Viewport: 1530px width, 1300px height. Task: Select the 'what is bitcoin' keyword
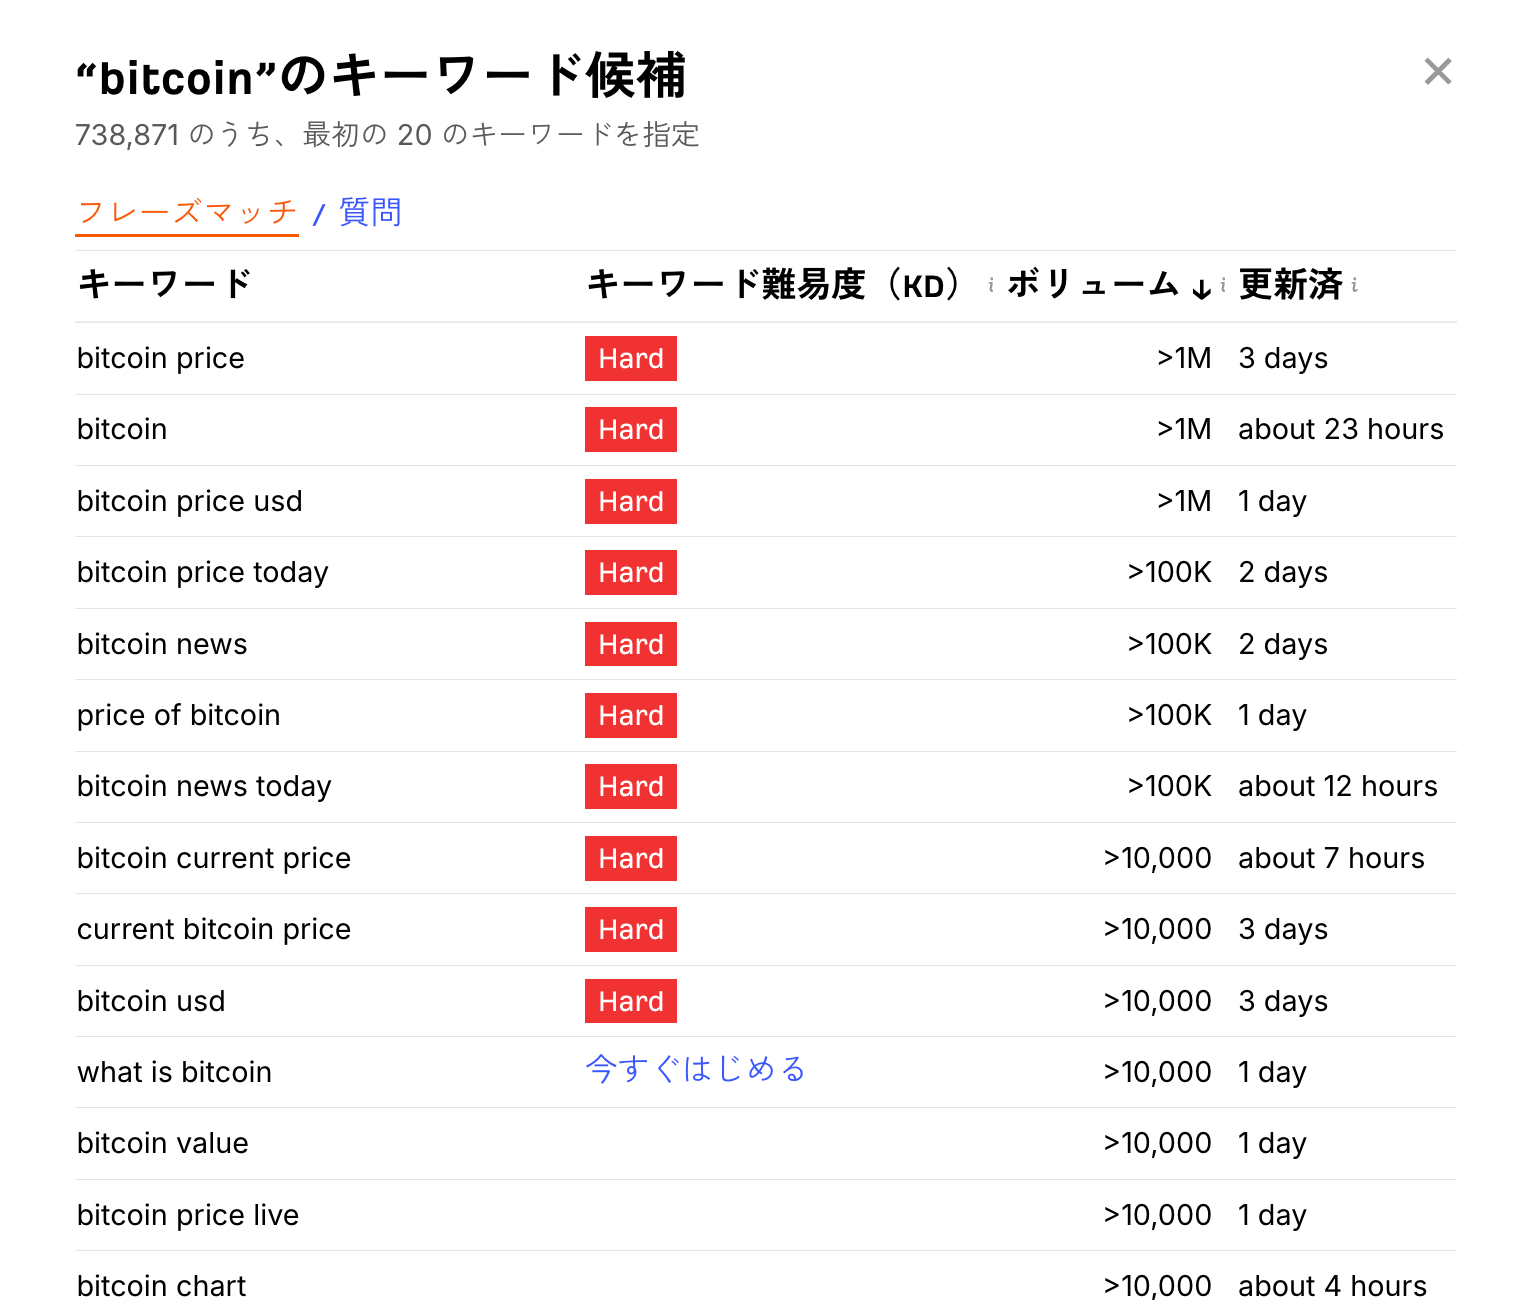coord(175,1072)
